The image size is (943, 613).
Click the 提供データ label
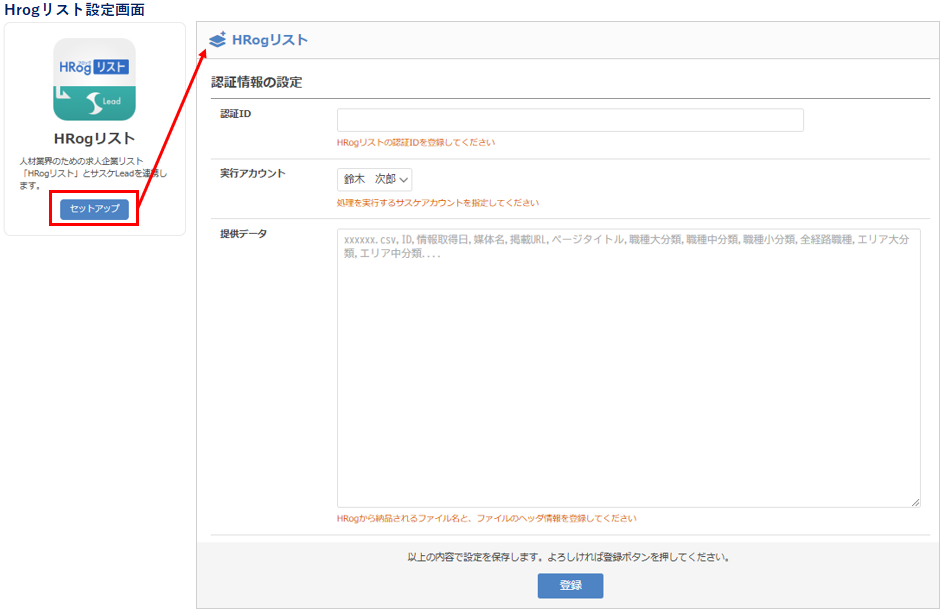(244, 233)
